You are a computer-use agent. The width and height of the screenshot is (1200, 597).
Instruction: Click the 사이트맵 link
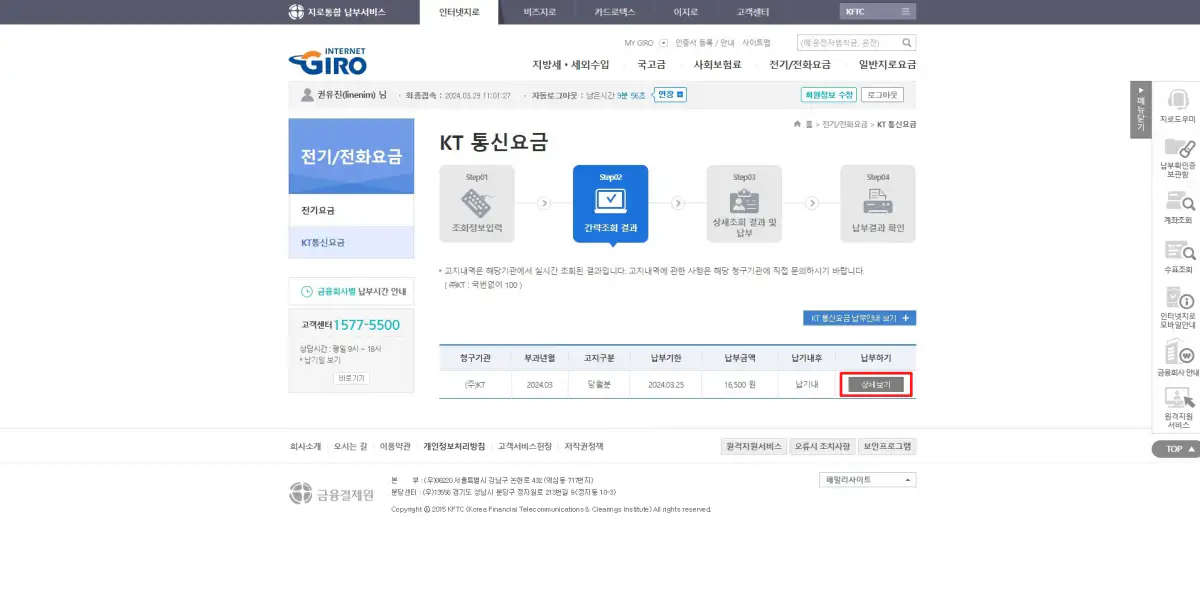[756, 43]
